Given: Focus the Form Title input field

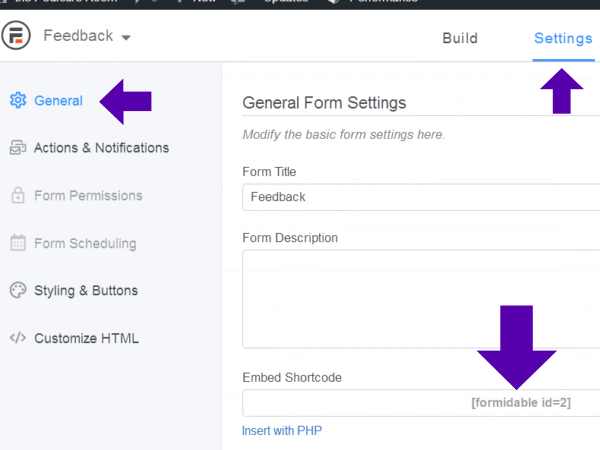Looking at the screenshot, I should pos(420,197).
